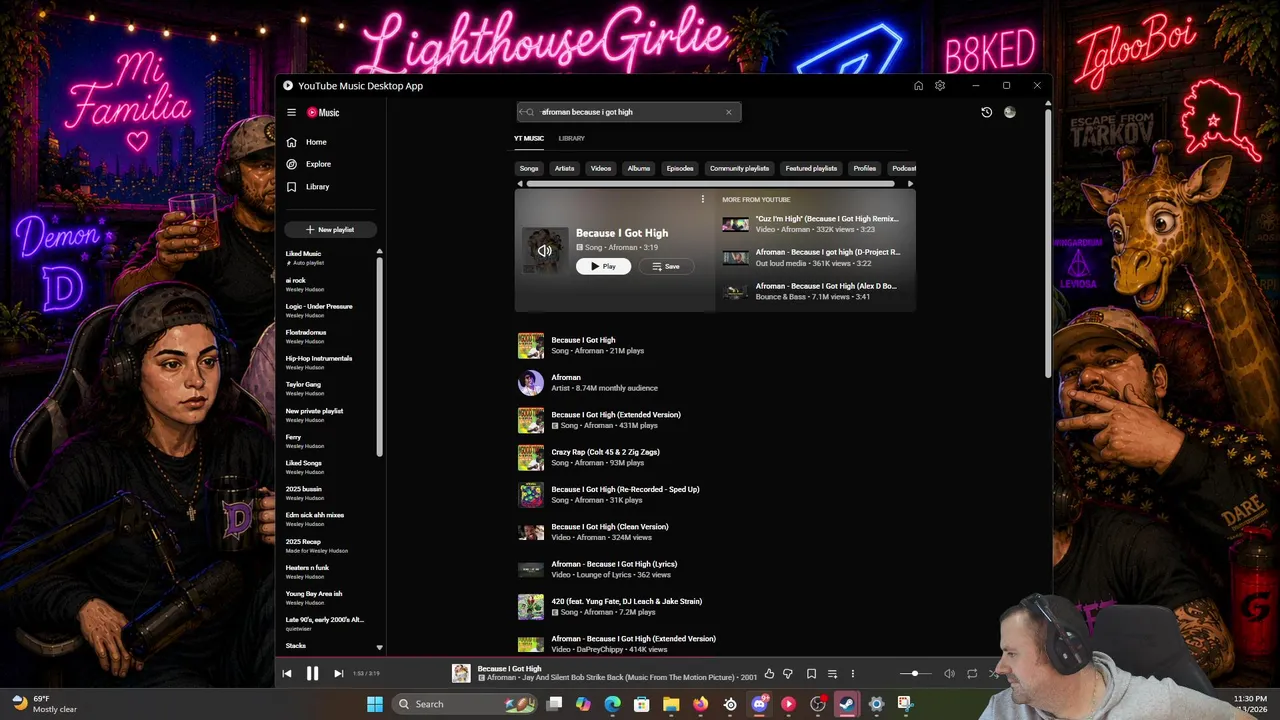Open Microsoft Edge from taskbar
The height and width of the screenshot is (720, 1280).
coord(613,704)
